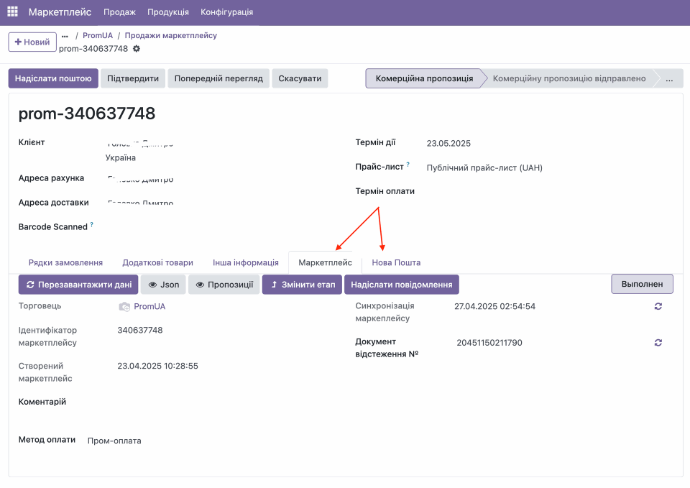
Task: Select Комерційну пропозицію відправлено stage
Action: pos(569,79)
